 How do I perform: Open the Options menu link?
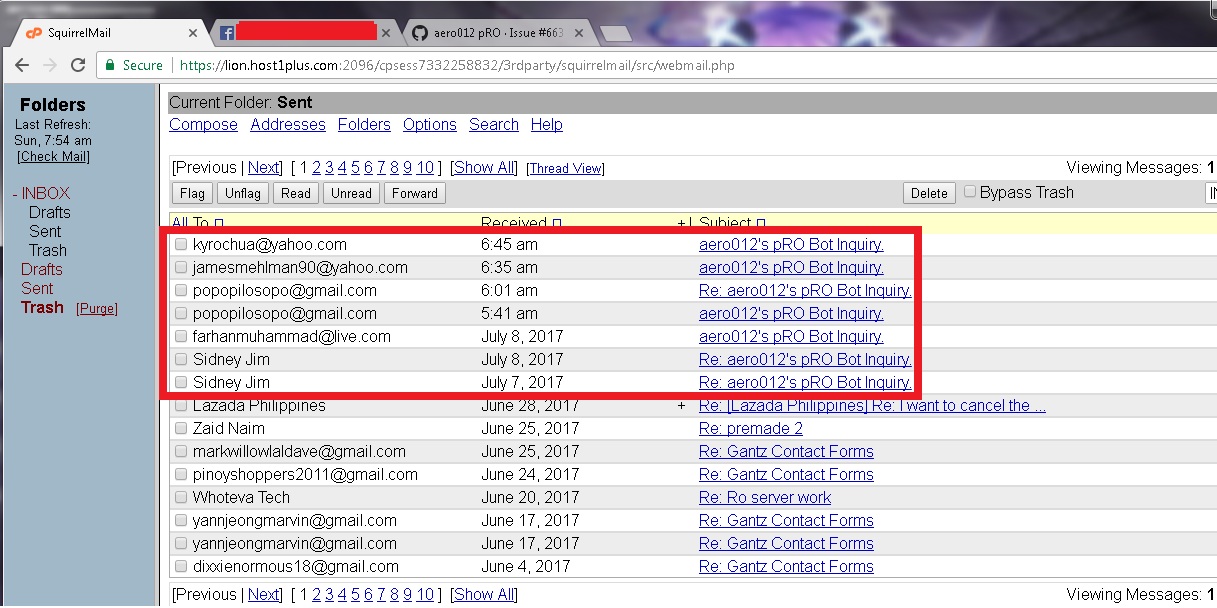point(430,124)
